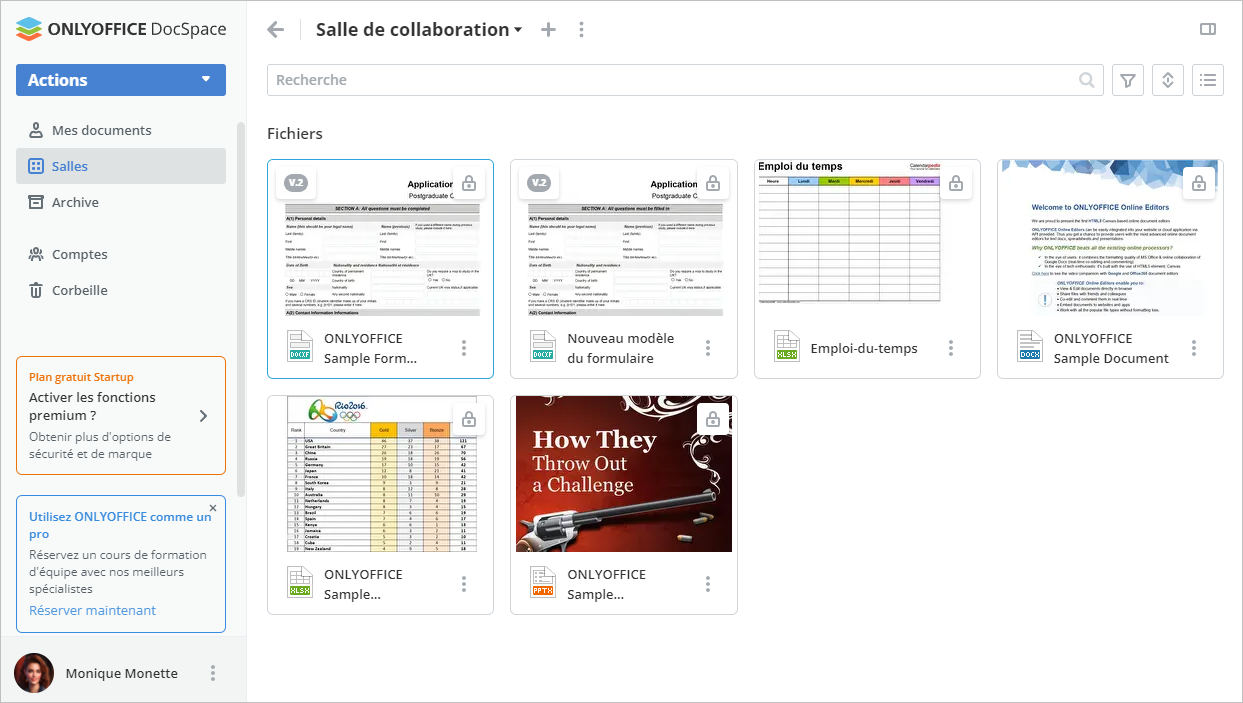Screen dimensions: 1243x703
Task: Click the ONLYOFFICE DocSpace logo
Action: pos(121,29)
